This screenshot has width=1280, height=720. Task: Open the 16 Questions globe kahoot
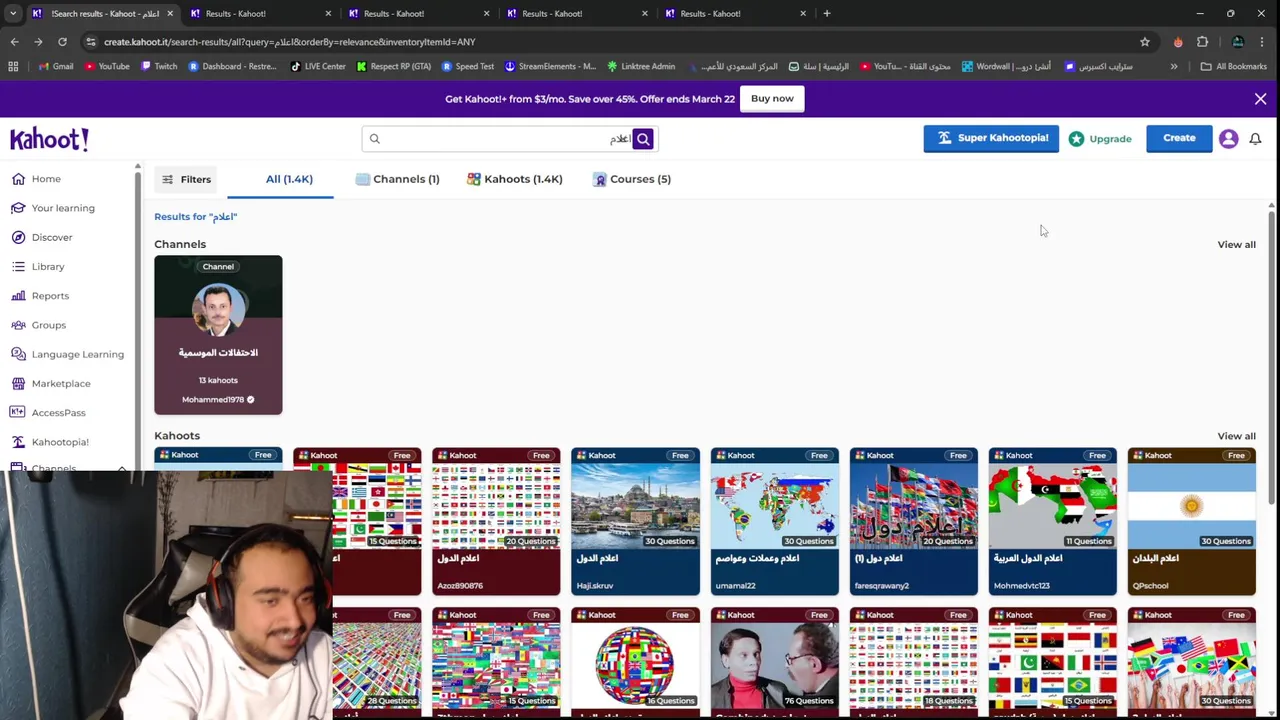point(635,663)
